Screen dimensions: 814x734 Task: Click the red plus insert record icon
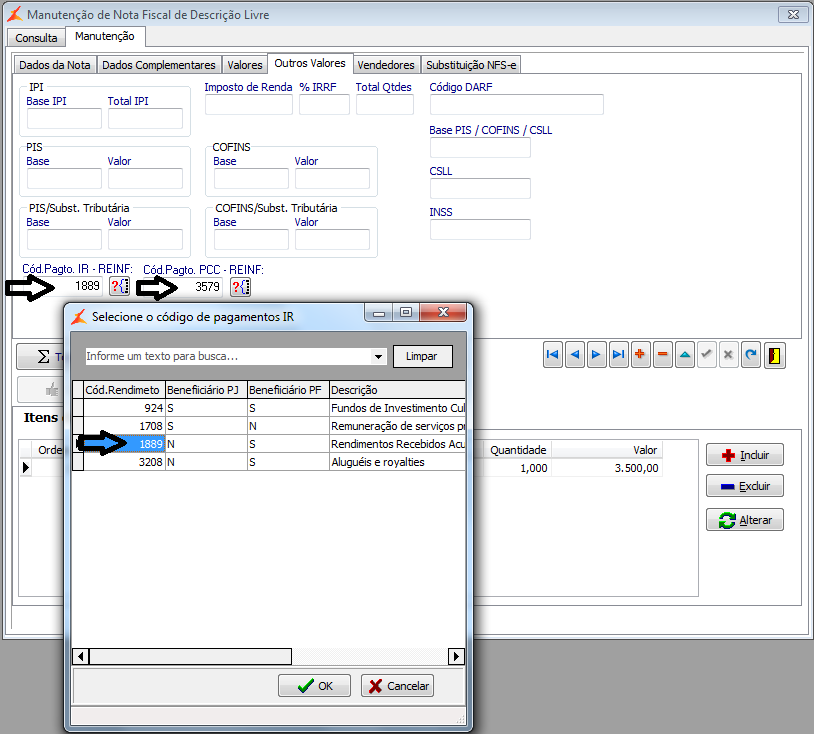(640, 355)
